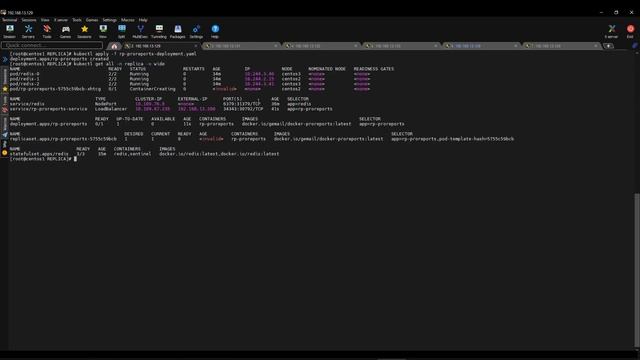Expand the sidebar with the chevron arrows
Screen dimensions: 640x360
coord(5,60)
